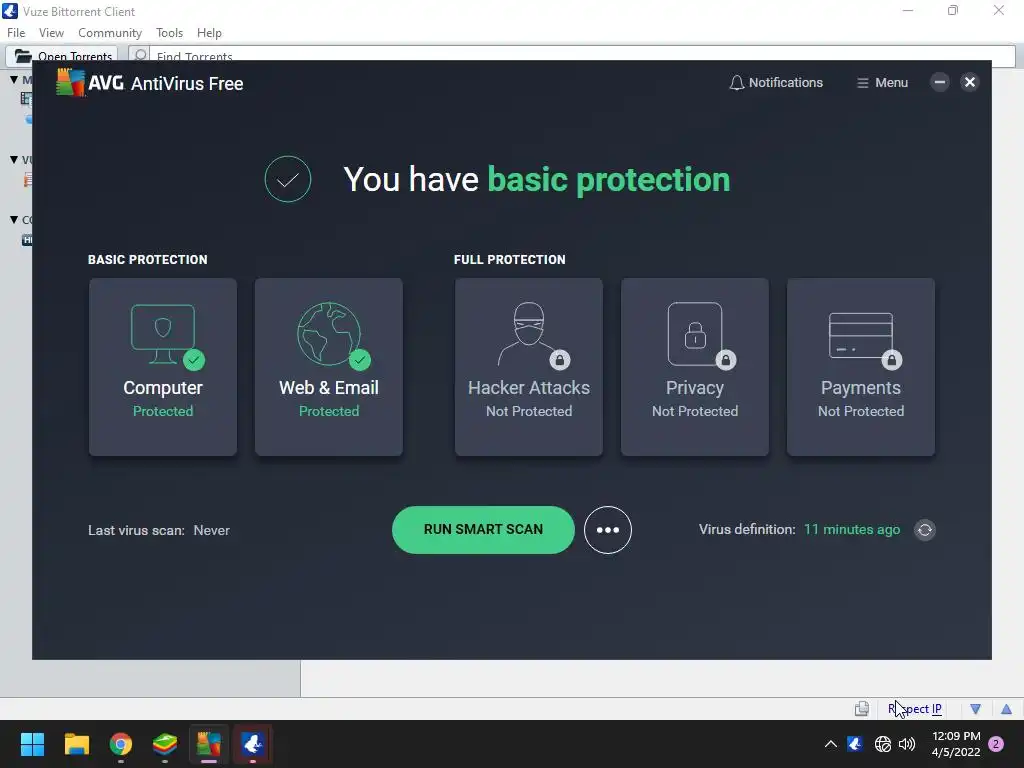
Task: Click the upload speed up-arrow in Vuze status bar
Action: point(1006,709)
